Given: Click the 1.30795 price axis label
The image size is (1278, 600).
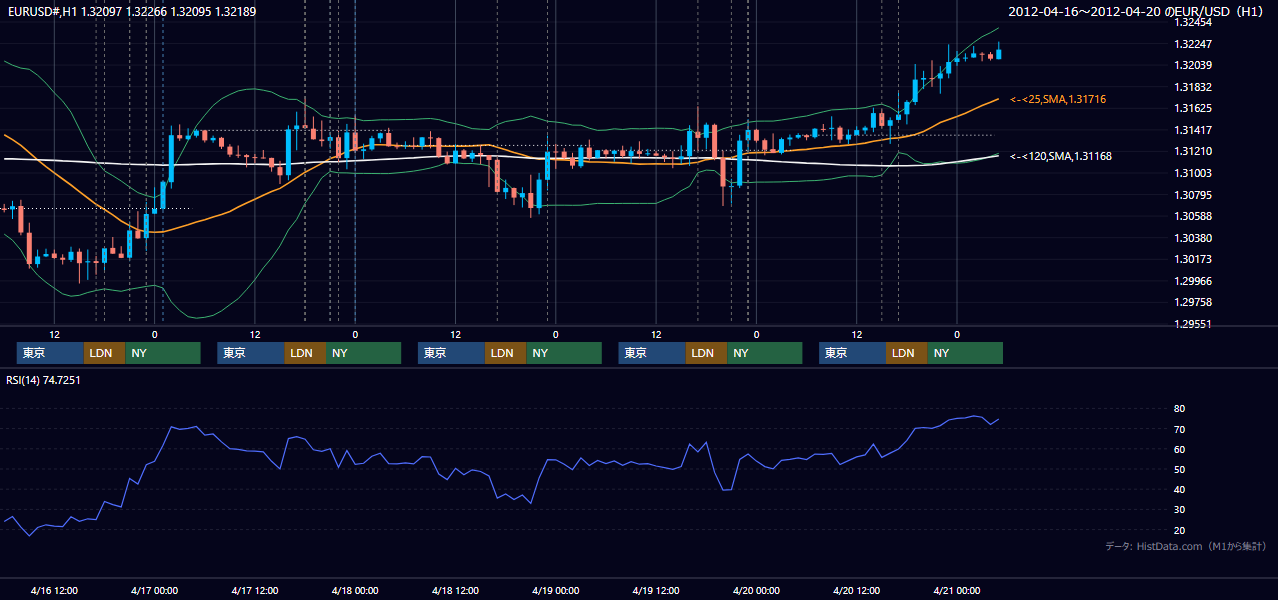Looking at the screenshot, I should (x=1192, y=195).
